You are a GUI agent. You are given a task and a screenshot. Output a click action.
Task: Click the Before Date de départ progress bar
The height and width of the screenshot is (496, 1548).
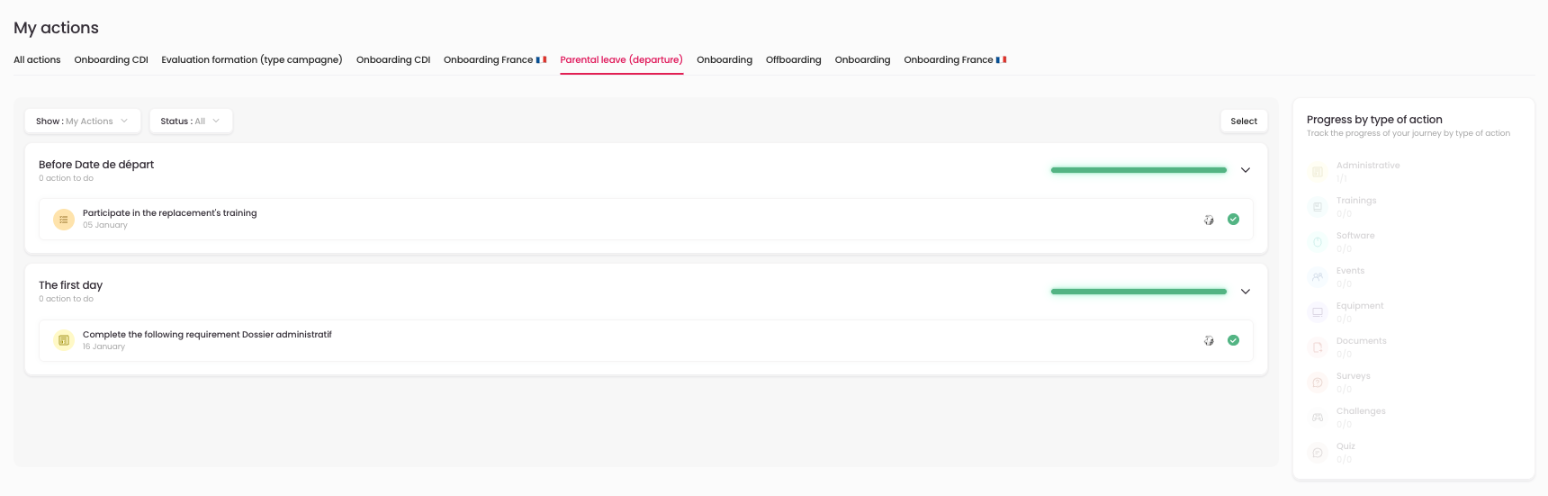click(x=1138, y=170)
